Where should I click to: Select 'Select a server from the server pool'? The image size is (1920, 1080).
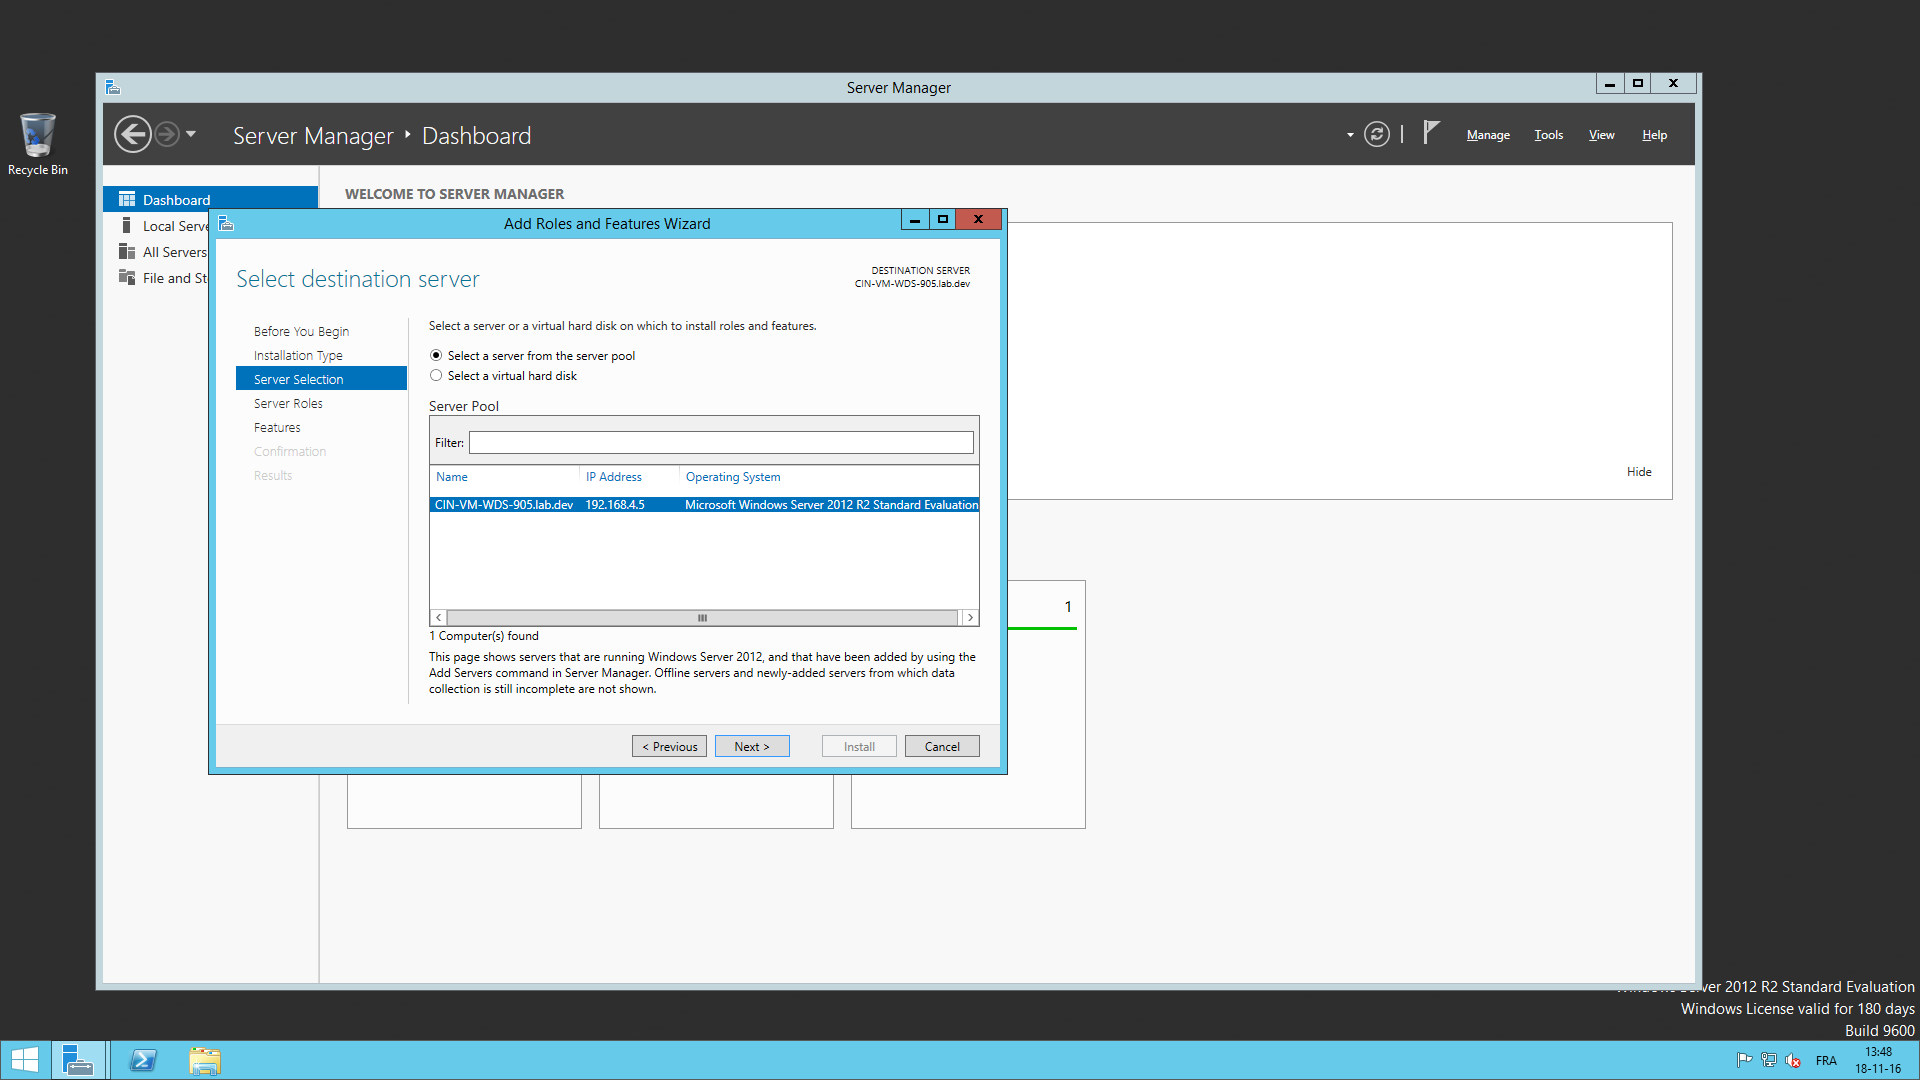tap(436, 355)
